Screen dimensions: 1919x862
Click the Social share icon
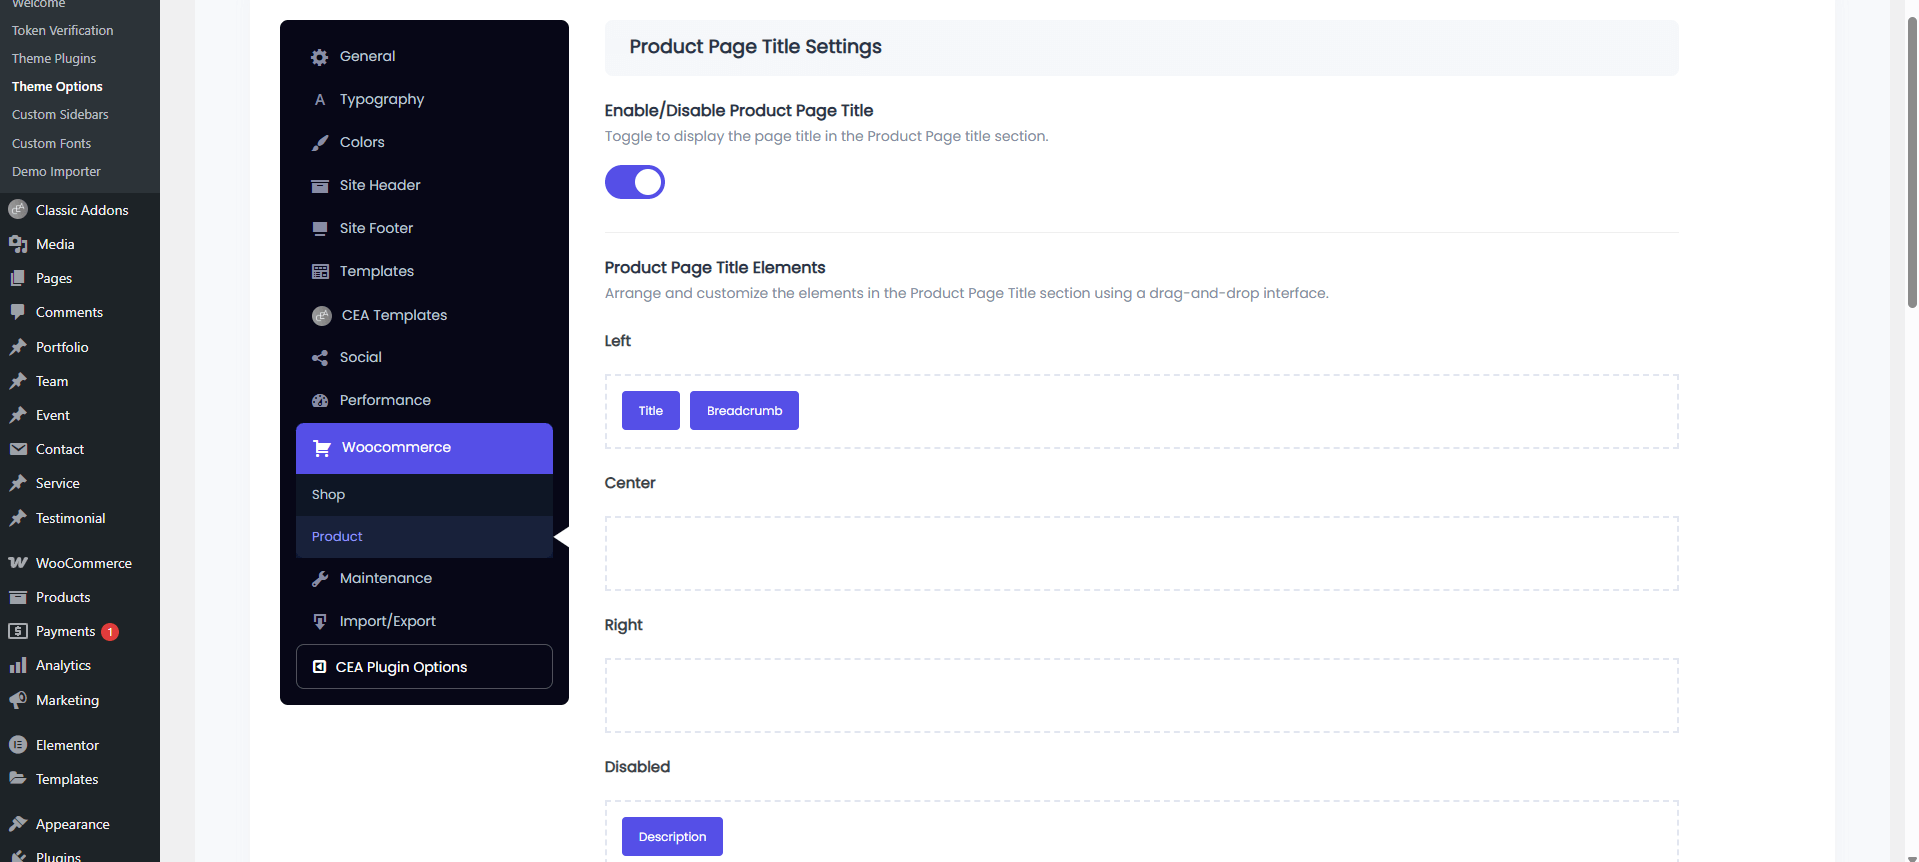coord(320,358)
